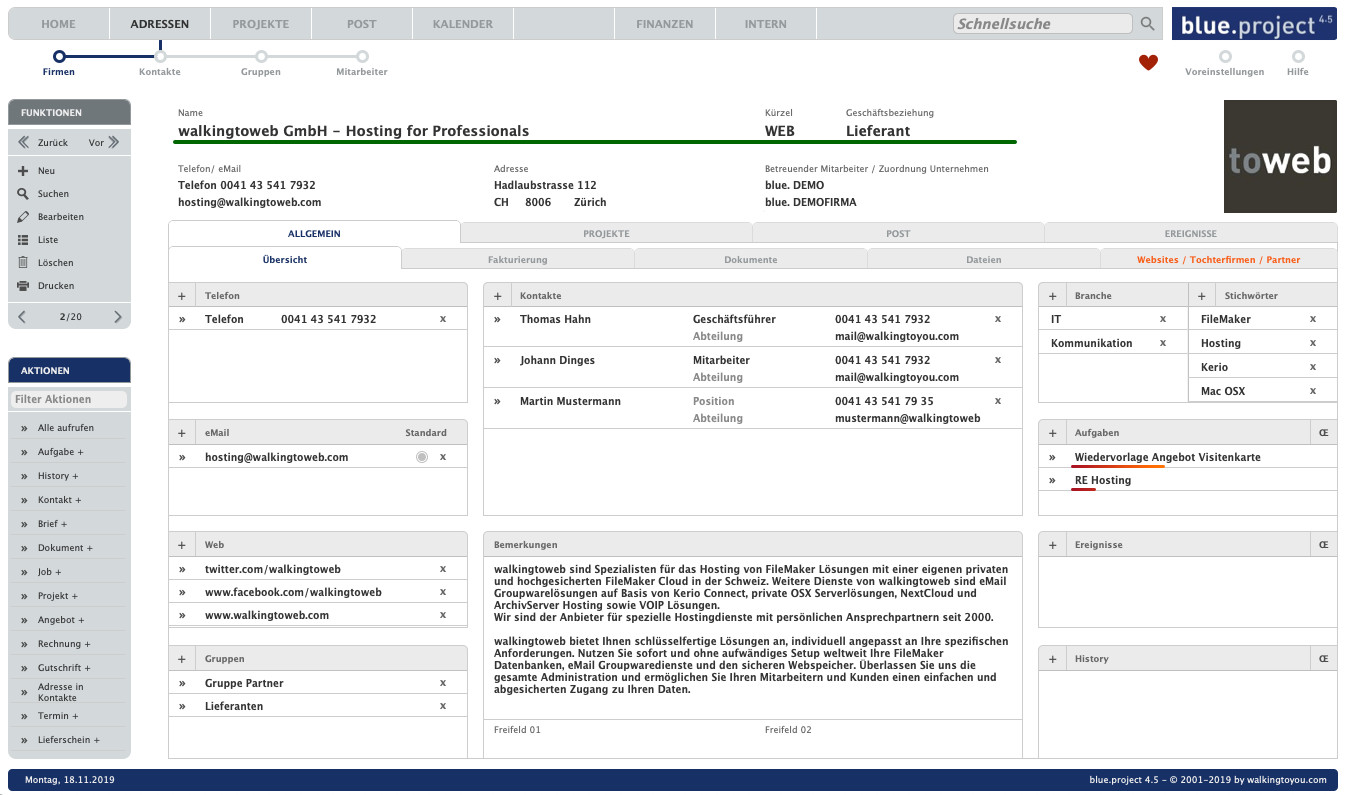
Task: Click the Drucken printer icon
Action: point(23,286)
